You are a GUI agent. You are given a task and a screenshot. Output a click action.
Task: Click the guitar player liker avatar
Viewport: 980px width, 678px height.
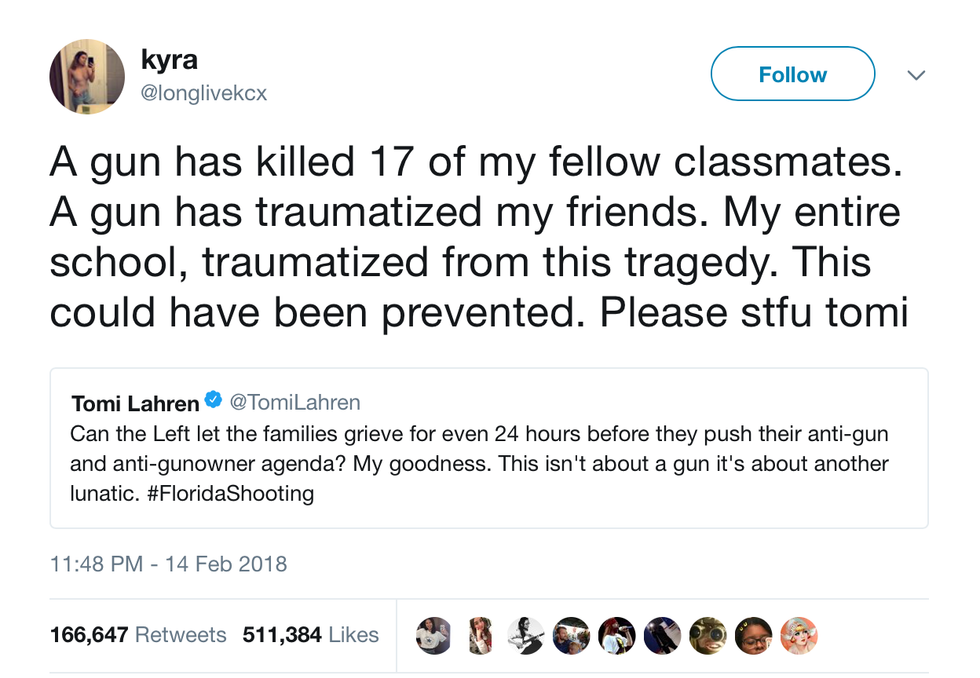click(x=526, y=635)
